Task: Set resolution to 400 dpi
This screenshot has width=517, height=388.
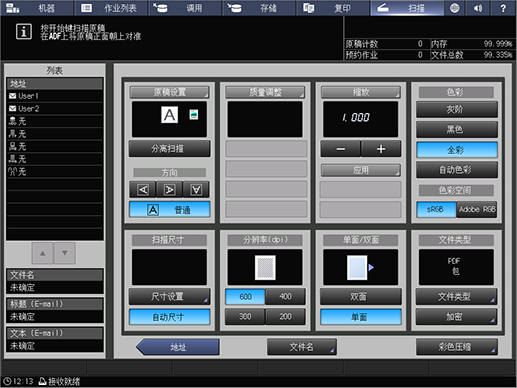Action: [285, 297]
